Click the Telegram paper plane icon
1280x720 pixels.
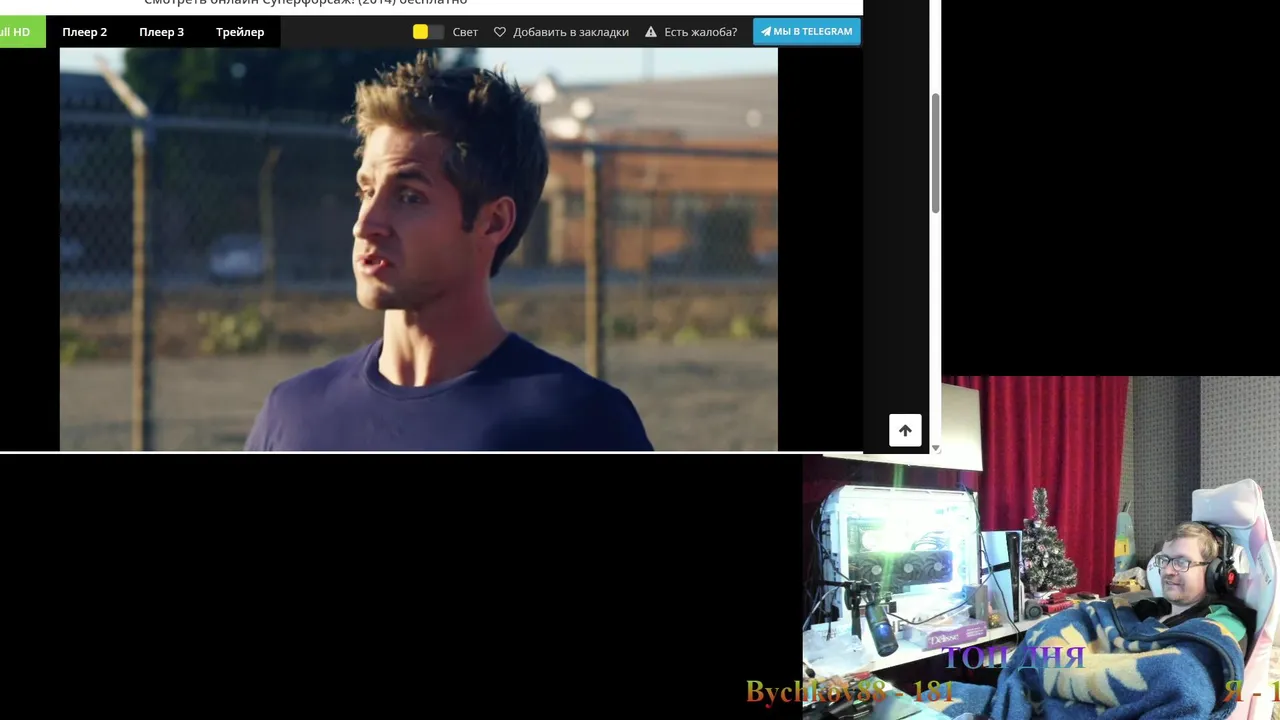point(766,31)
